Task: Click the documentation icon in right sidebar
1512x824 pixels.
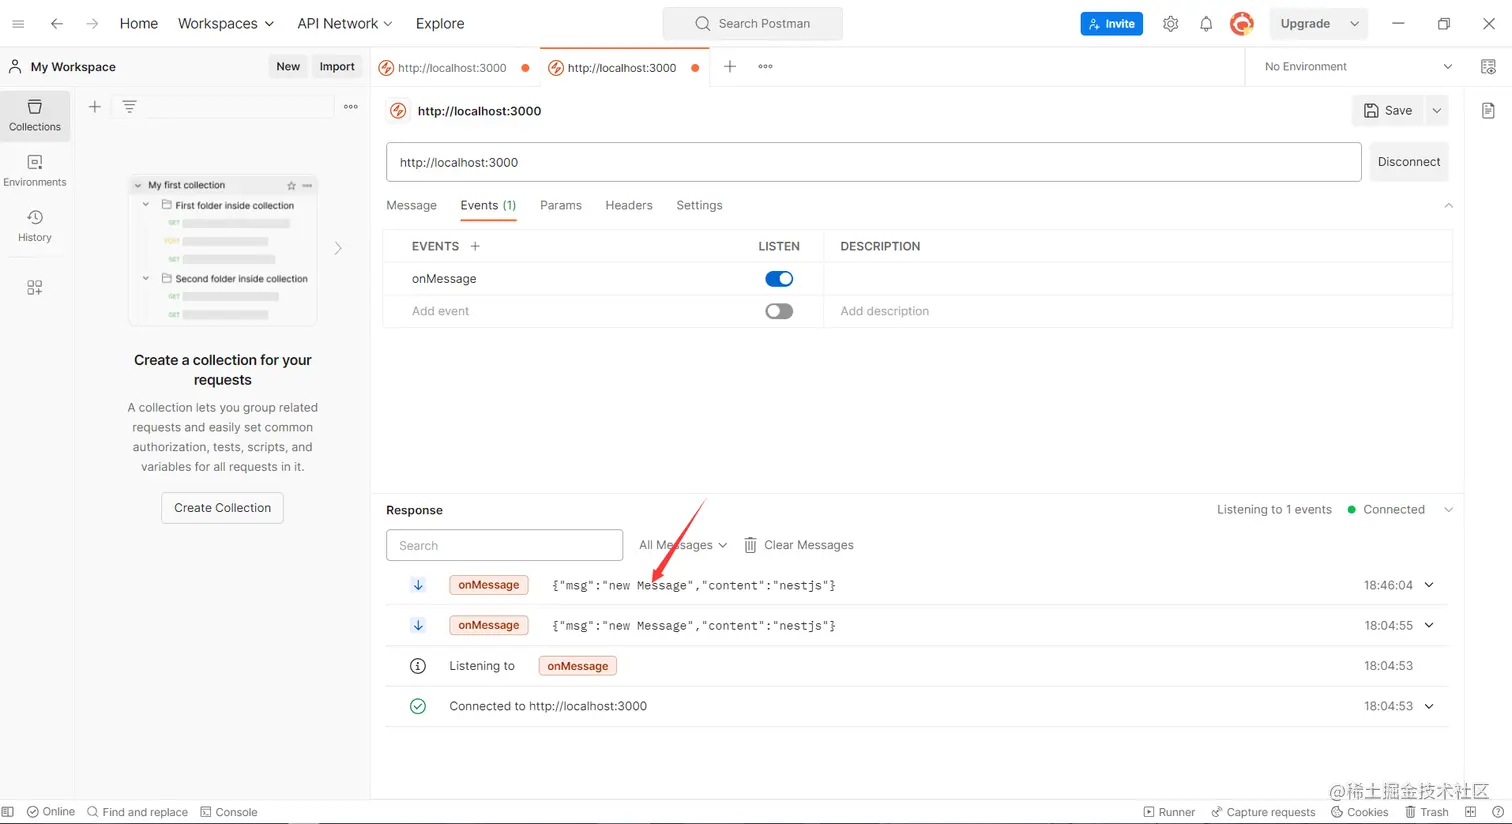Action: pyautogui.click(x=1488, y=111)
